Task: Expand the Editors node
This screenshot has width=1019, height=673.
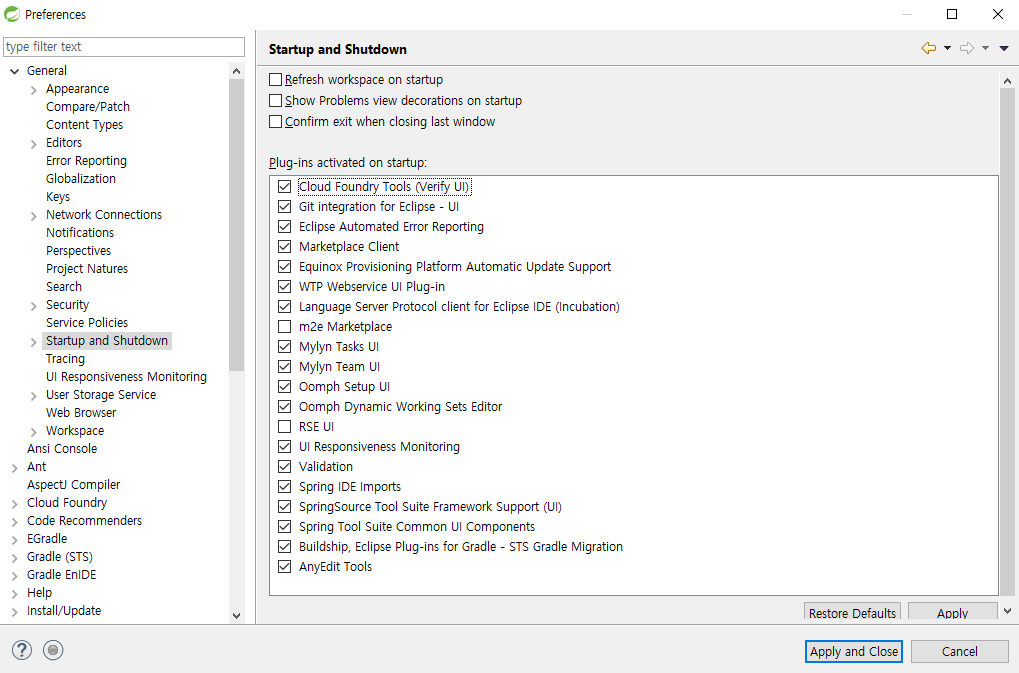Action: pos(33,144)
